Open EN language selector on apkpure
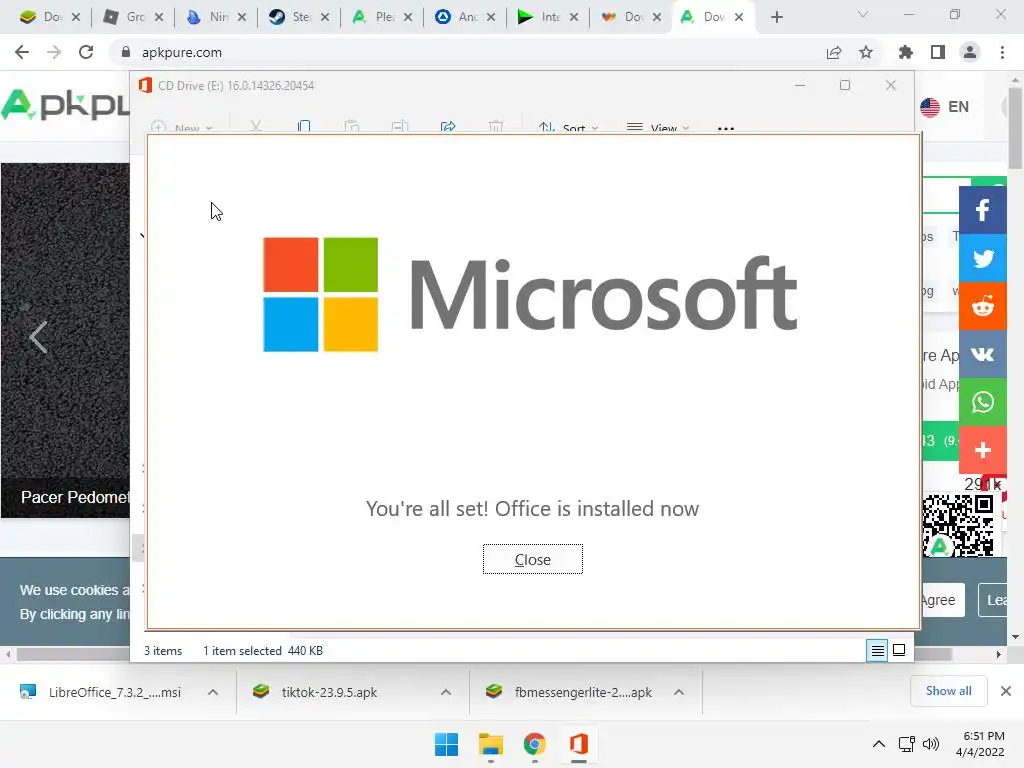The height and width of the screenshot is (768, 1024). click(945, 106)
